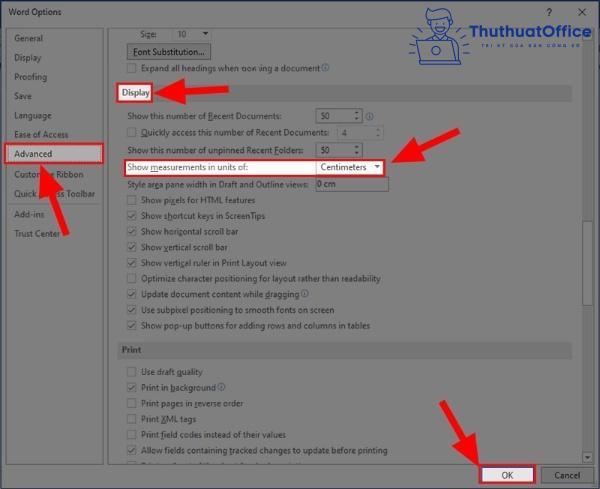The height and width of the screenshot is (489, 600).
Task: Enable Quickly access this number of Recent Documents
Action: point(132,132)
